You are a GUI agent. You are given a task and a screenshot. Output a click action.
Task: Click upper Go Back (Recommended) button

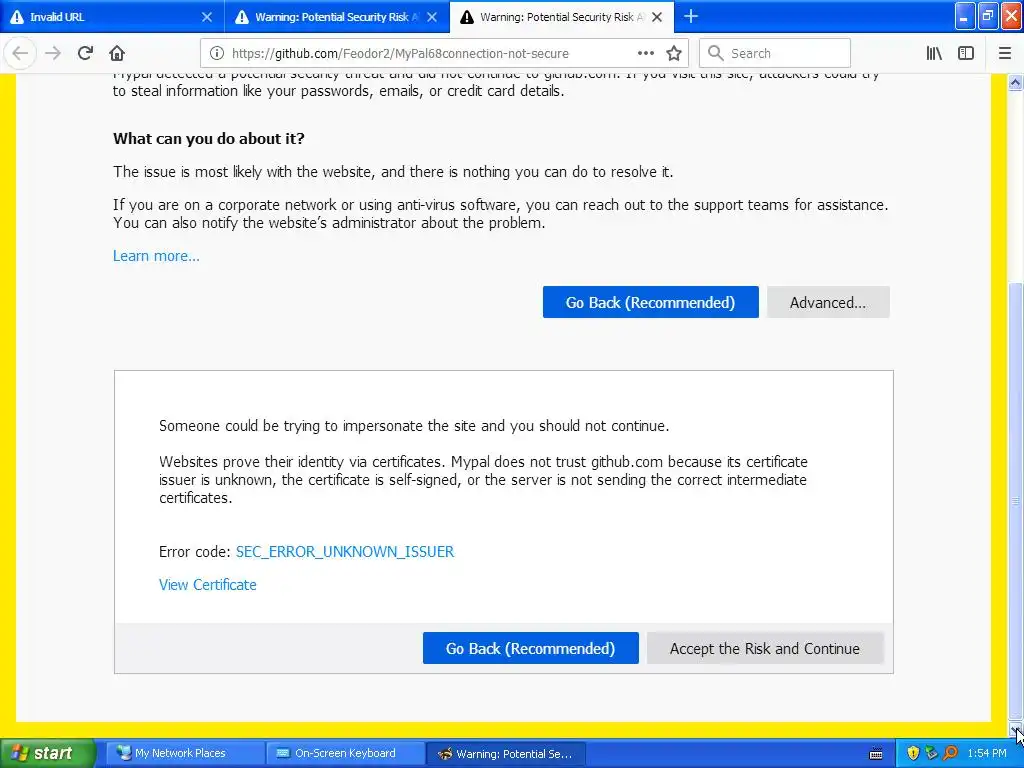point(650,302)
